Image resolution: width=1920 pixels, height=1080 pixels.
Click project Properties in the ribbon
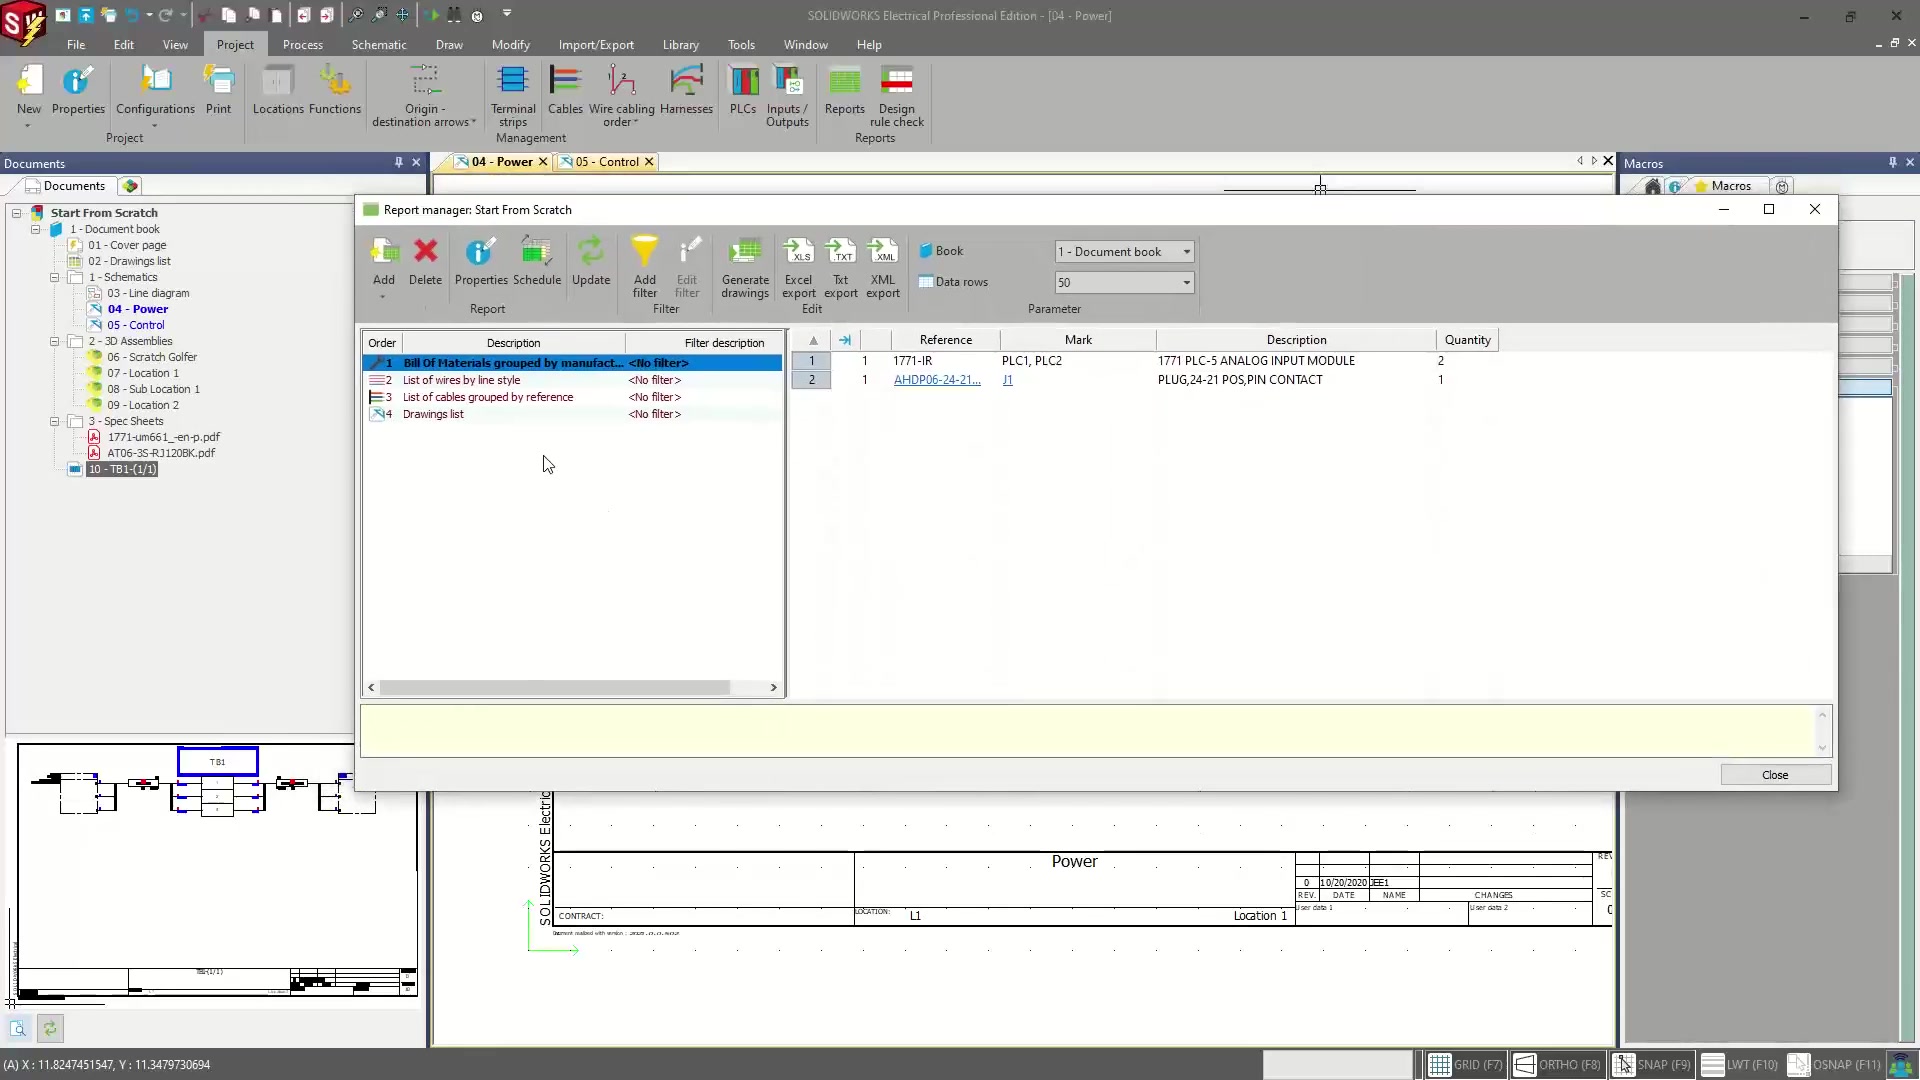click(x=78, y=90)
